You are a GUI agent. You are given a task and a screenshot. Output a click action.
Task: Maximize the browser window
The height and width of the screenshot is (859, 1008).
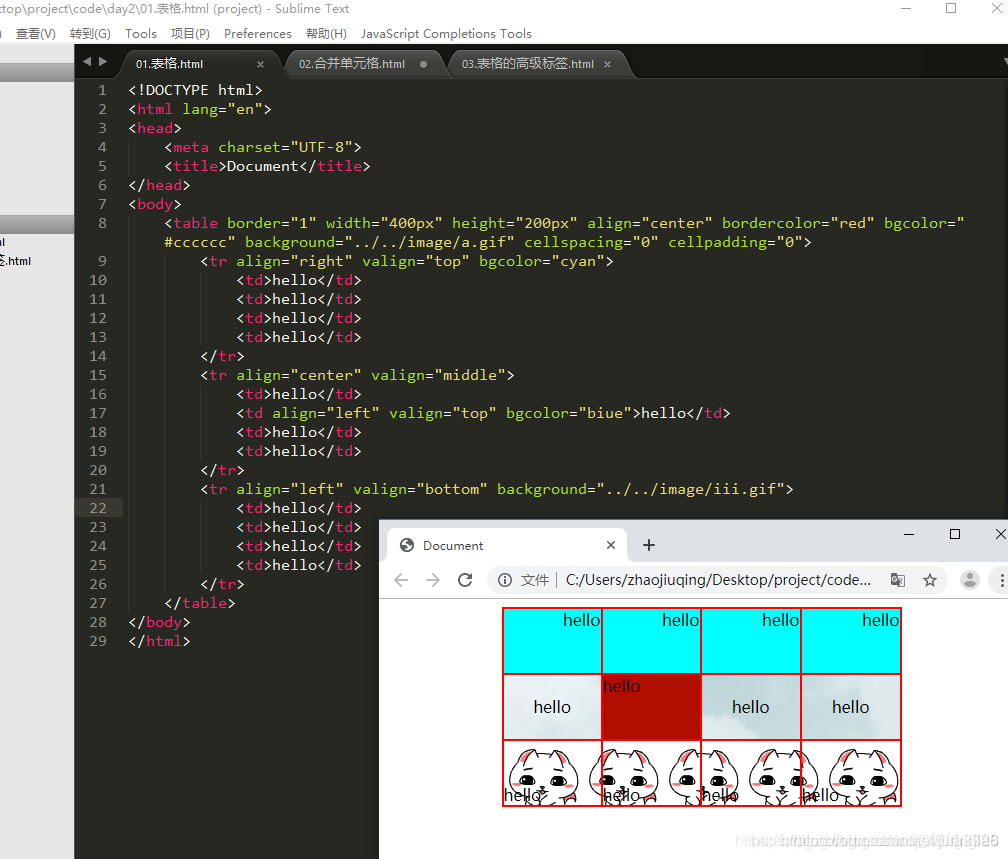[955, 534]
